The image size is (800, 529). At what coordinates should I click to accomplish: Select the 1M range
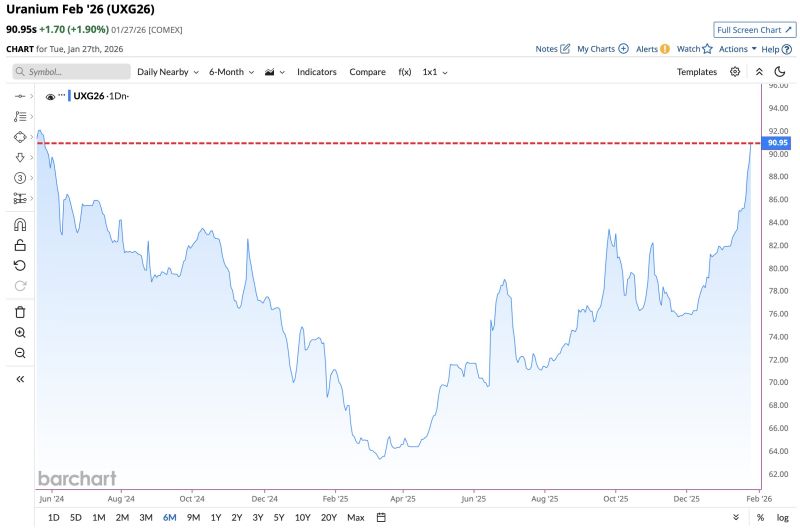pyautogui.click(x=98, y=517)
